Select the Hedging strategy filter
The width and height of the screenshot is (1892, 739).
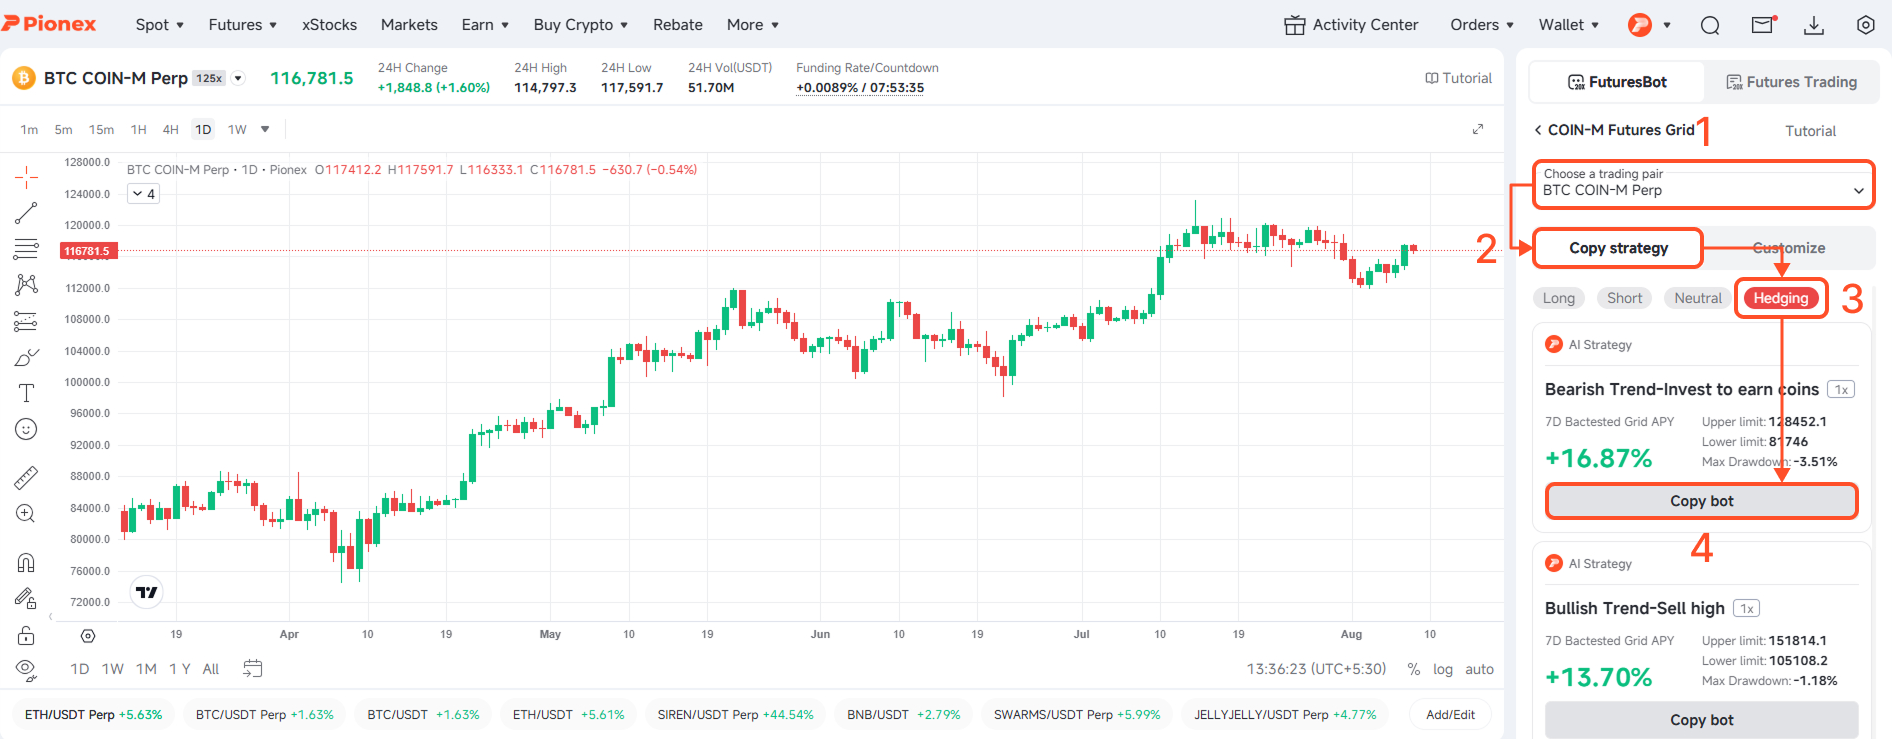1780,298
